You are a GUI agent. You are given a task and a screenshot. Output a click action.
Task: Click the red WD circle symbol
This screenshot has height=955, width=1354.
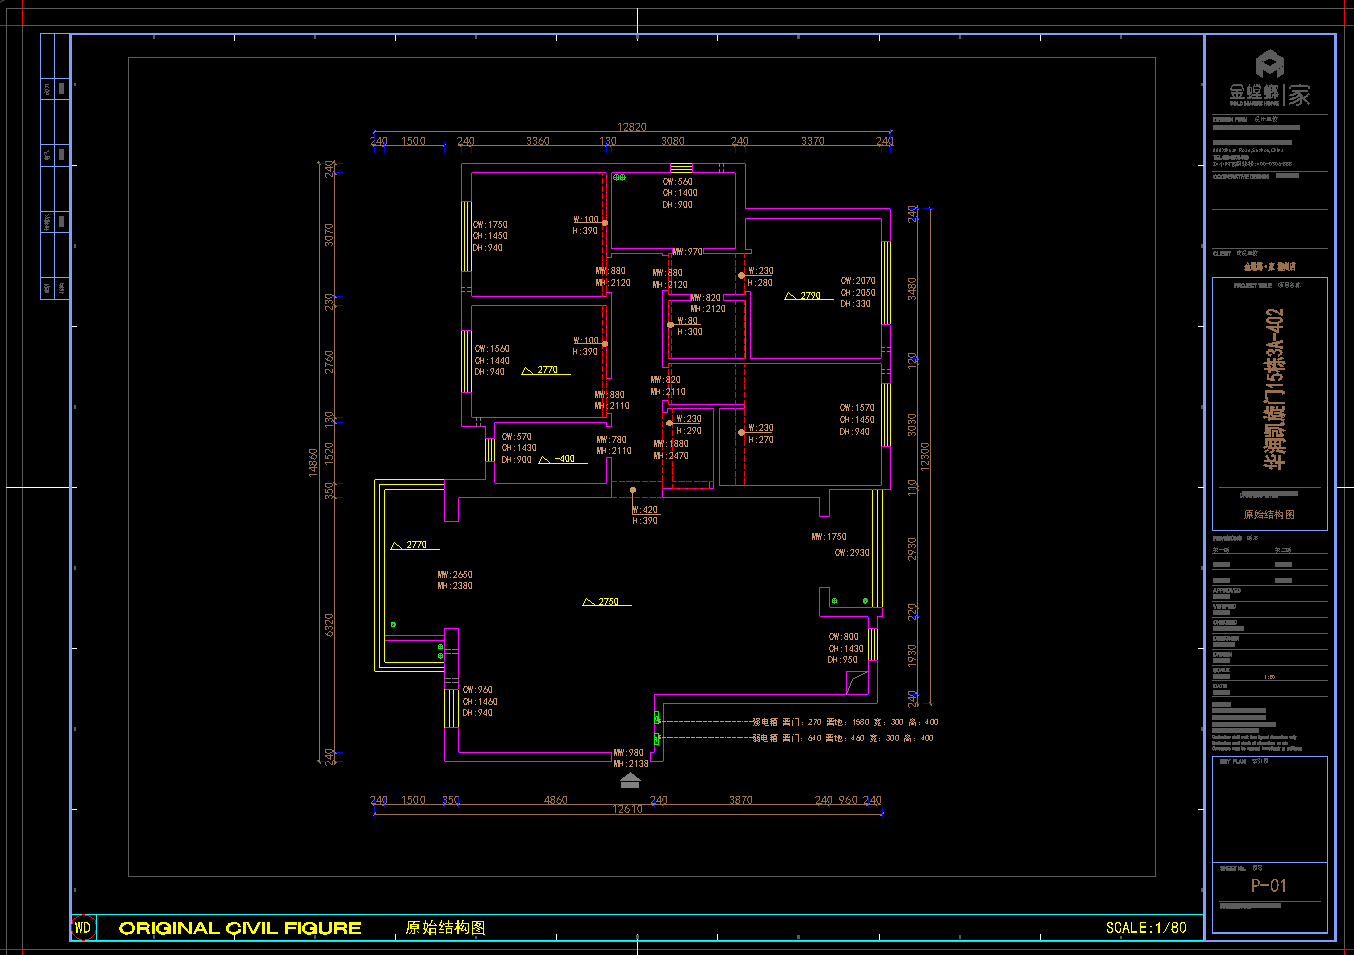click(83, 927)
